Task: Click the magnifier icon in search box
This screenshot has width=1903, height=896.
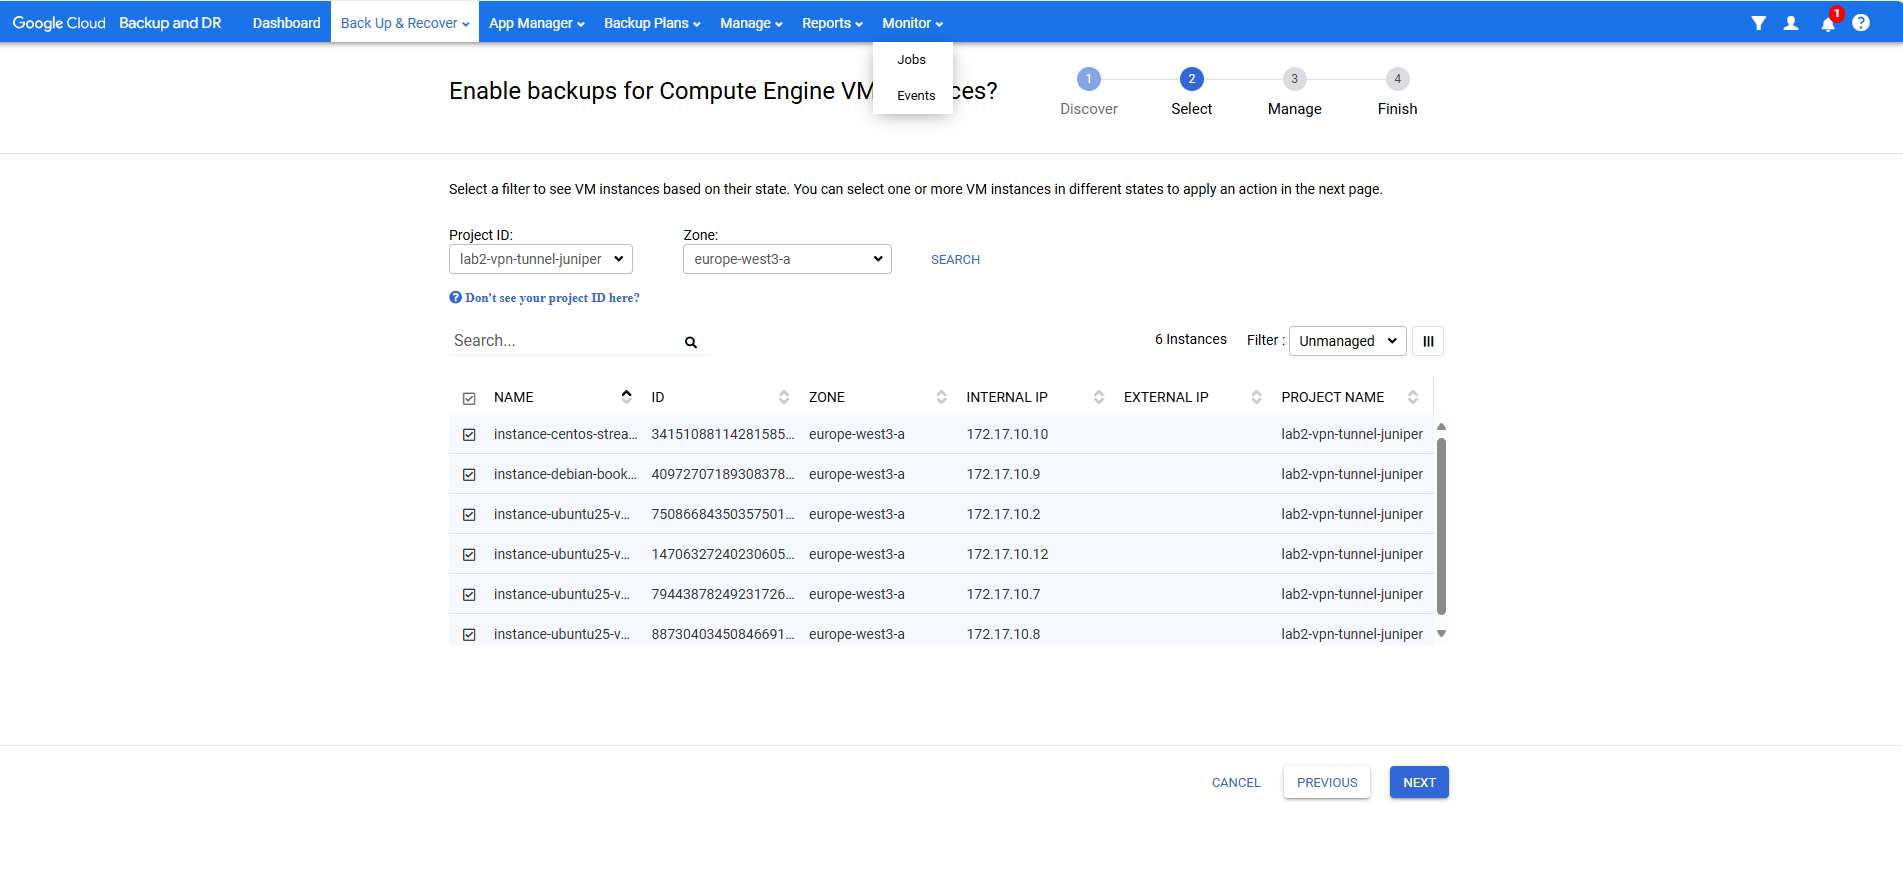Action: [x=691, y=342]
